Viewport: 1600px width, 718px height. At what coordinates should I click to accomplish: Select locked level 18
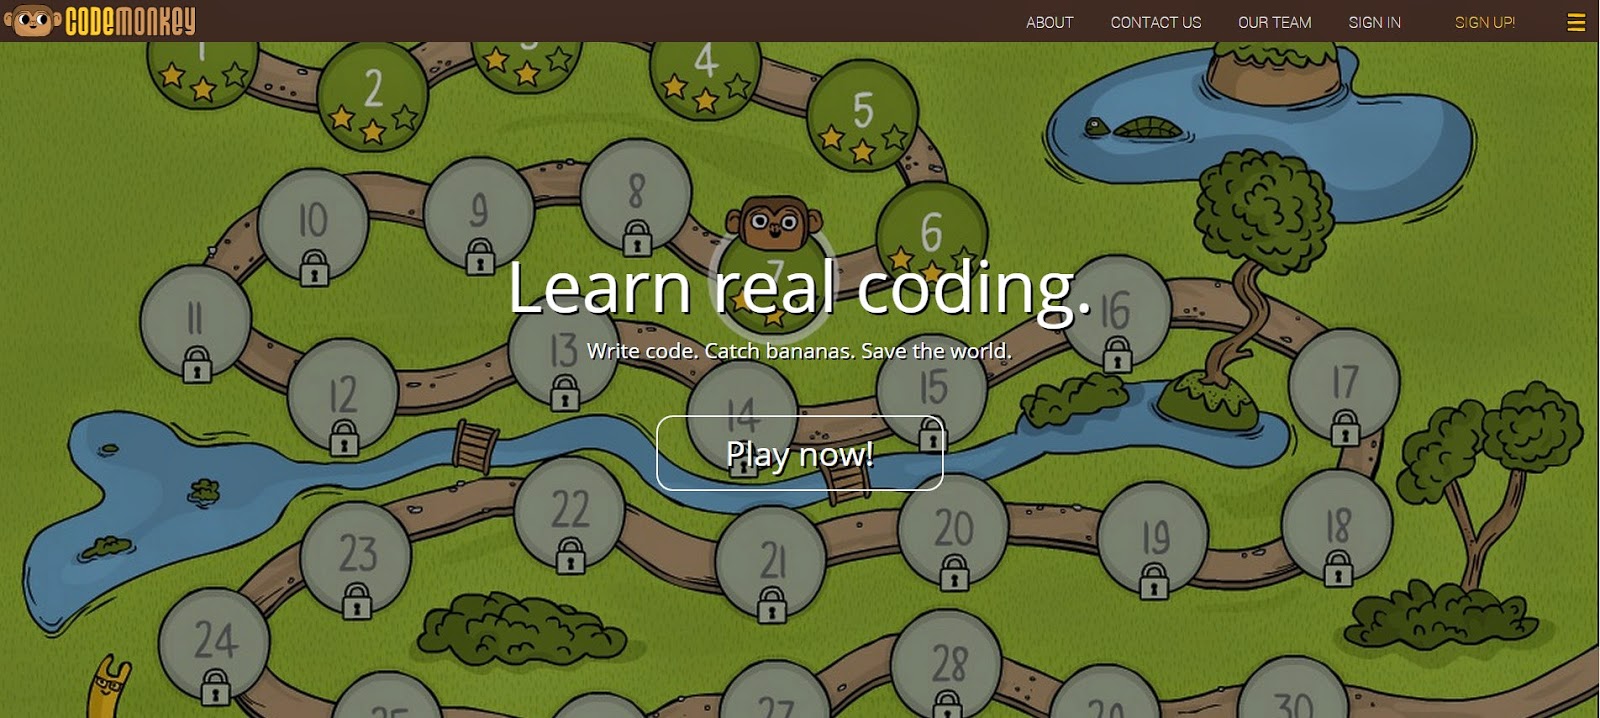point(1337,528)
